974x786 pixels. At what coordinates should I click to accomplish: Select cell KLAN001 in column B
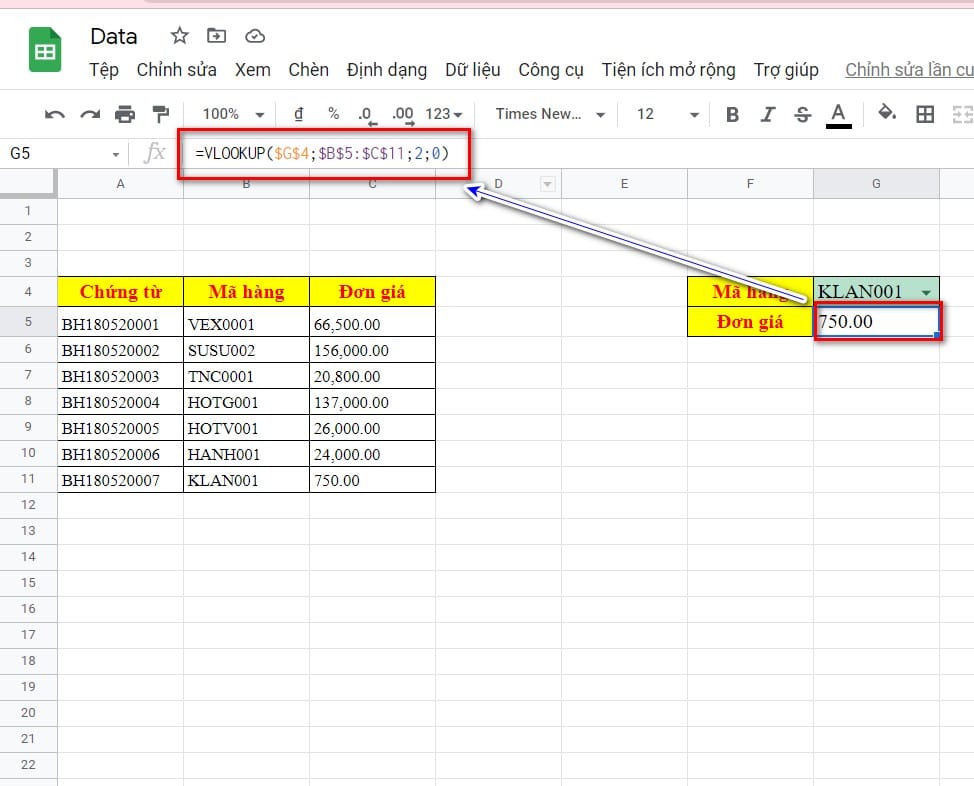click(x=246, y=480)
